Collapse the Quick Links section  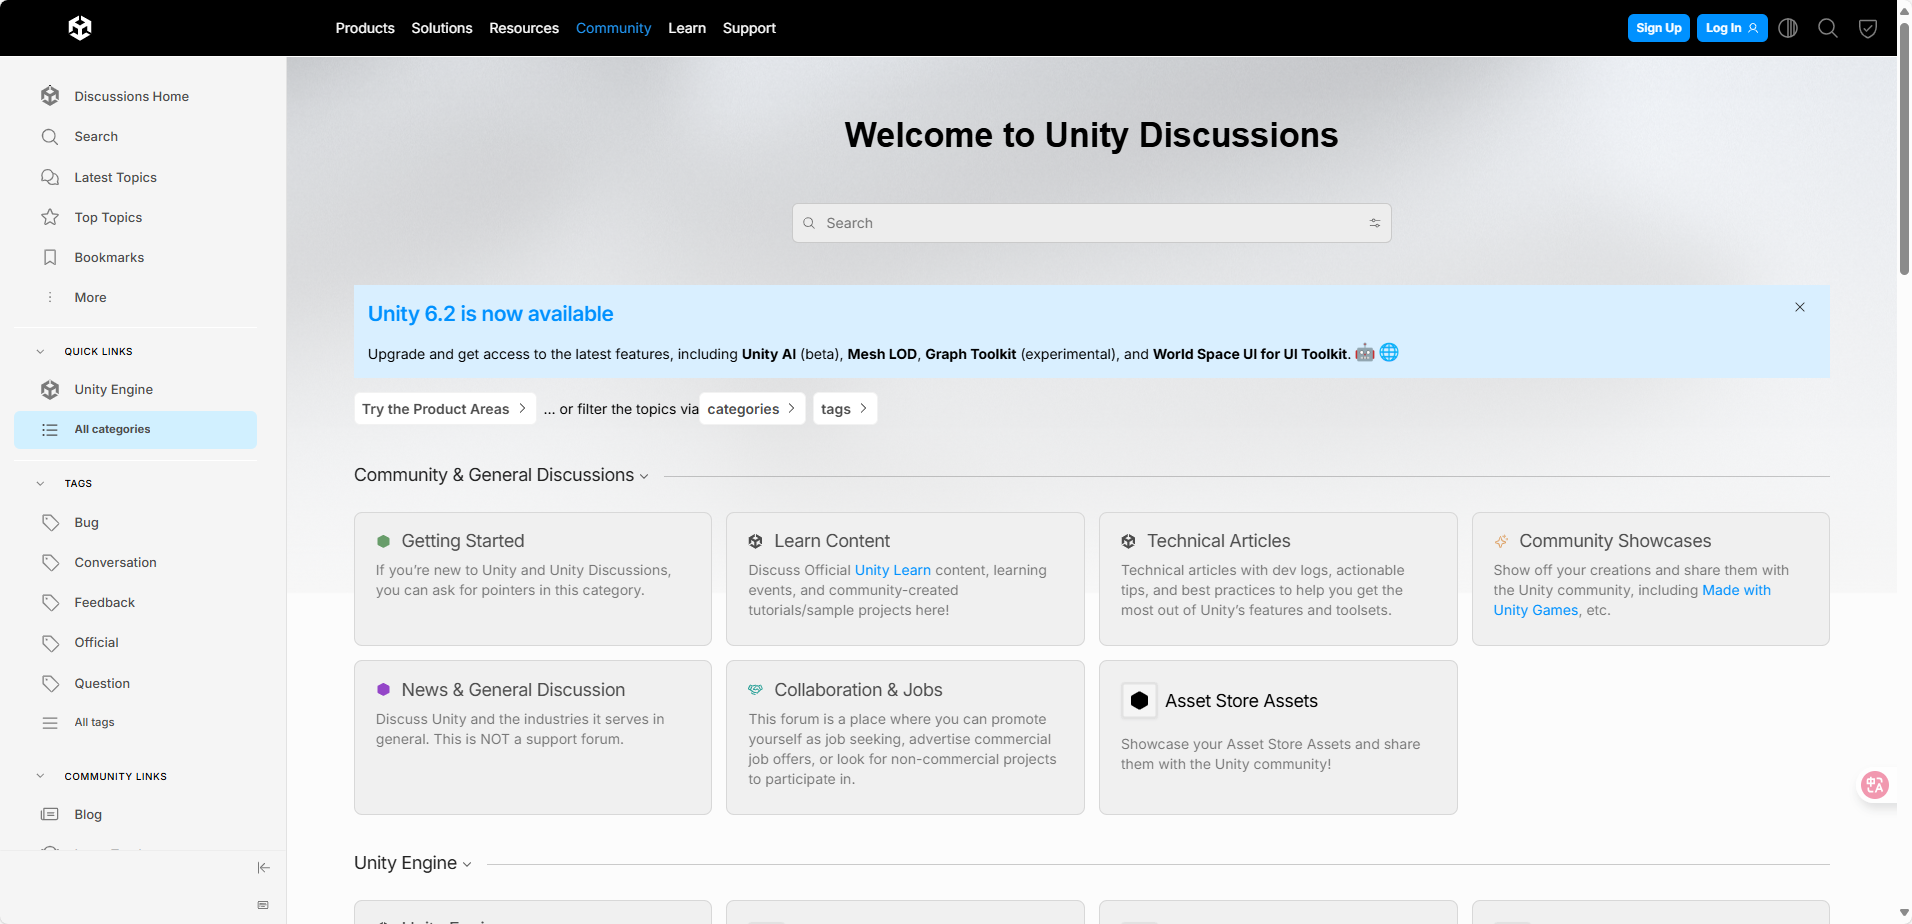click(41, 351)
